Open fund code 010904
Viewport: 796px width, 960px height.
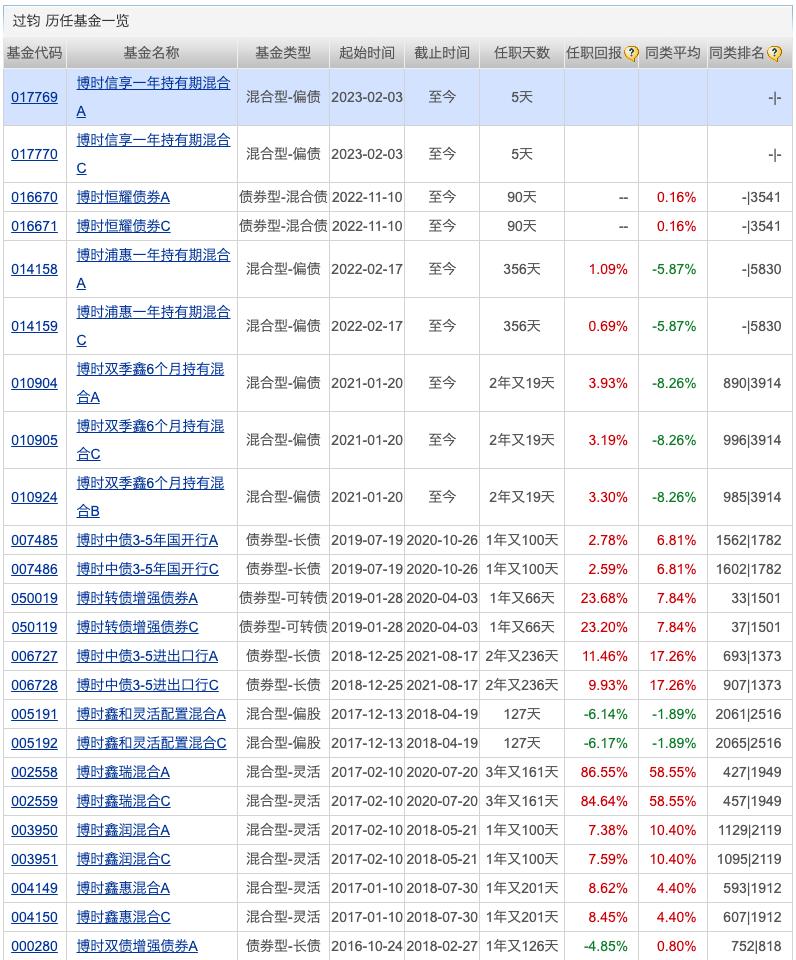coord(34,383)
